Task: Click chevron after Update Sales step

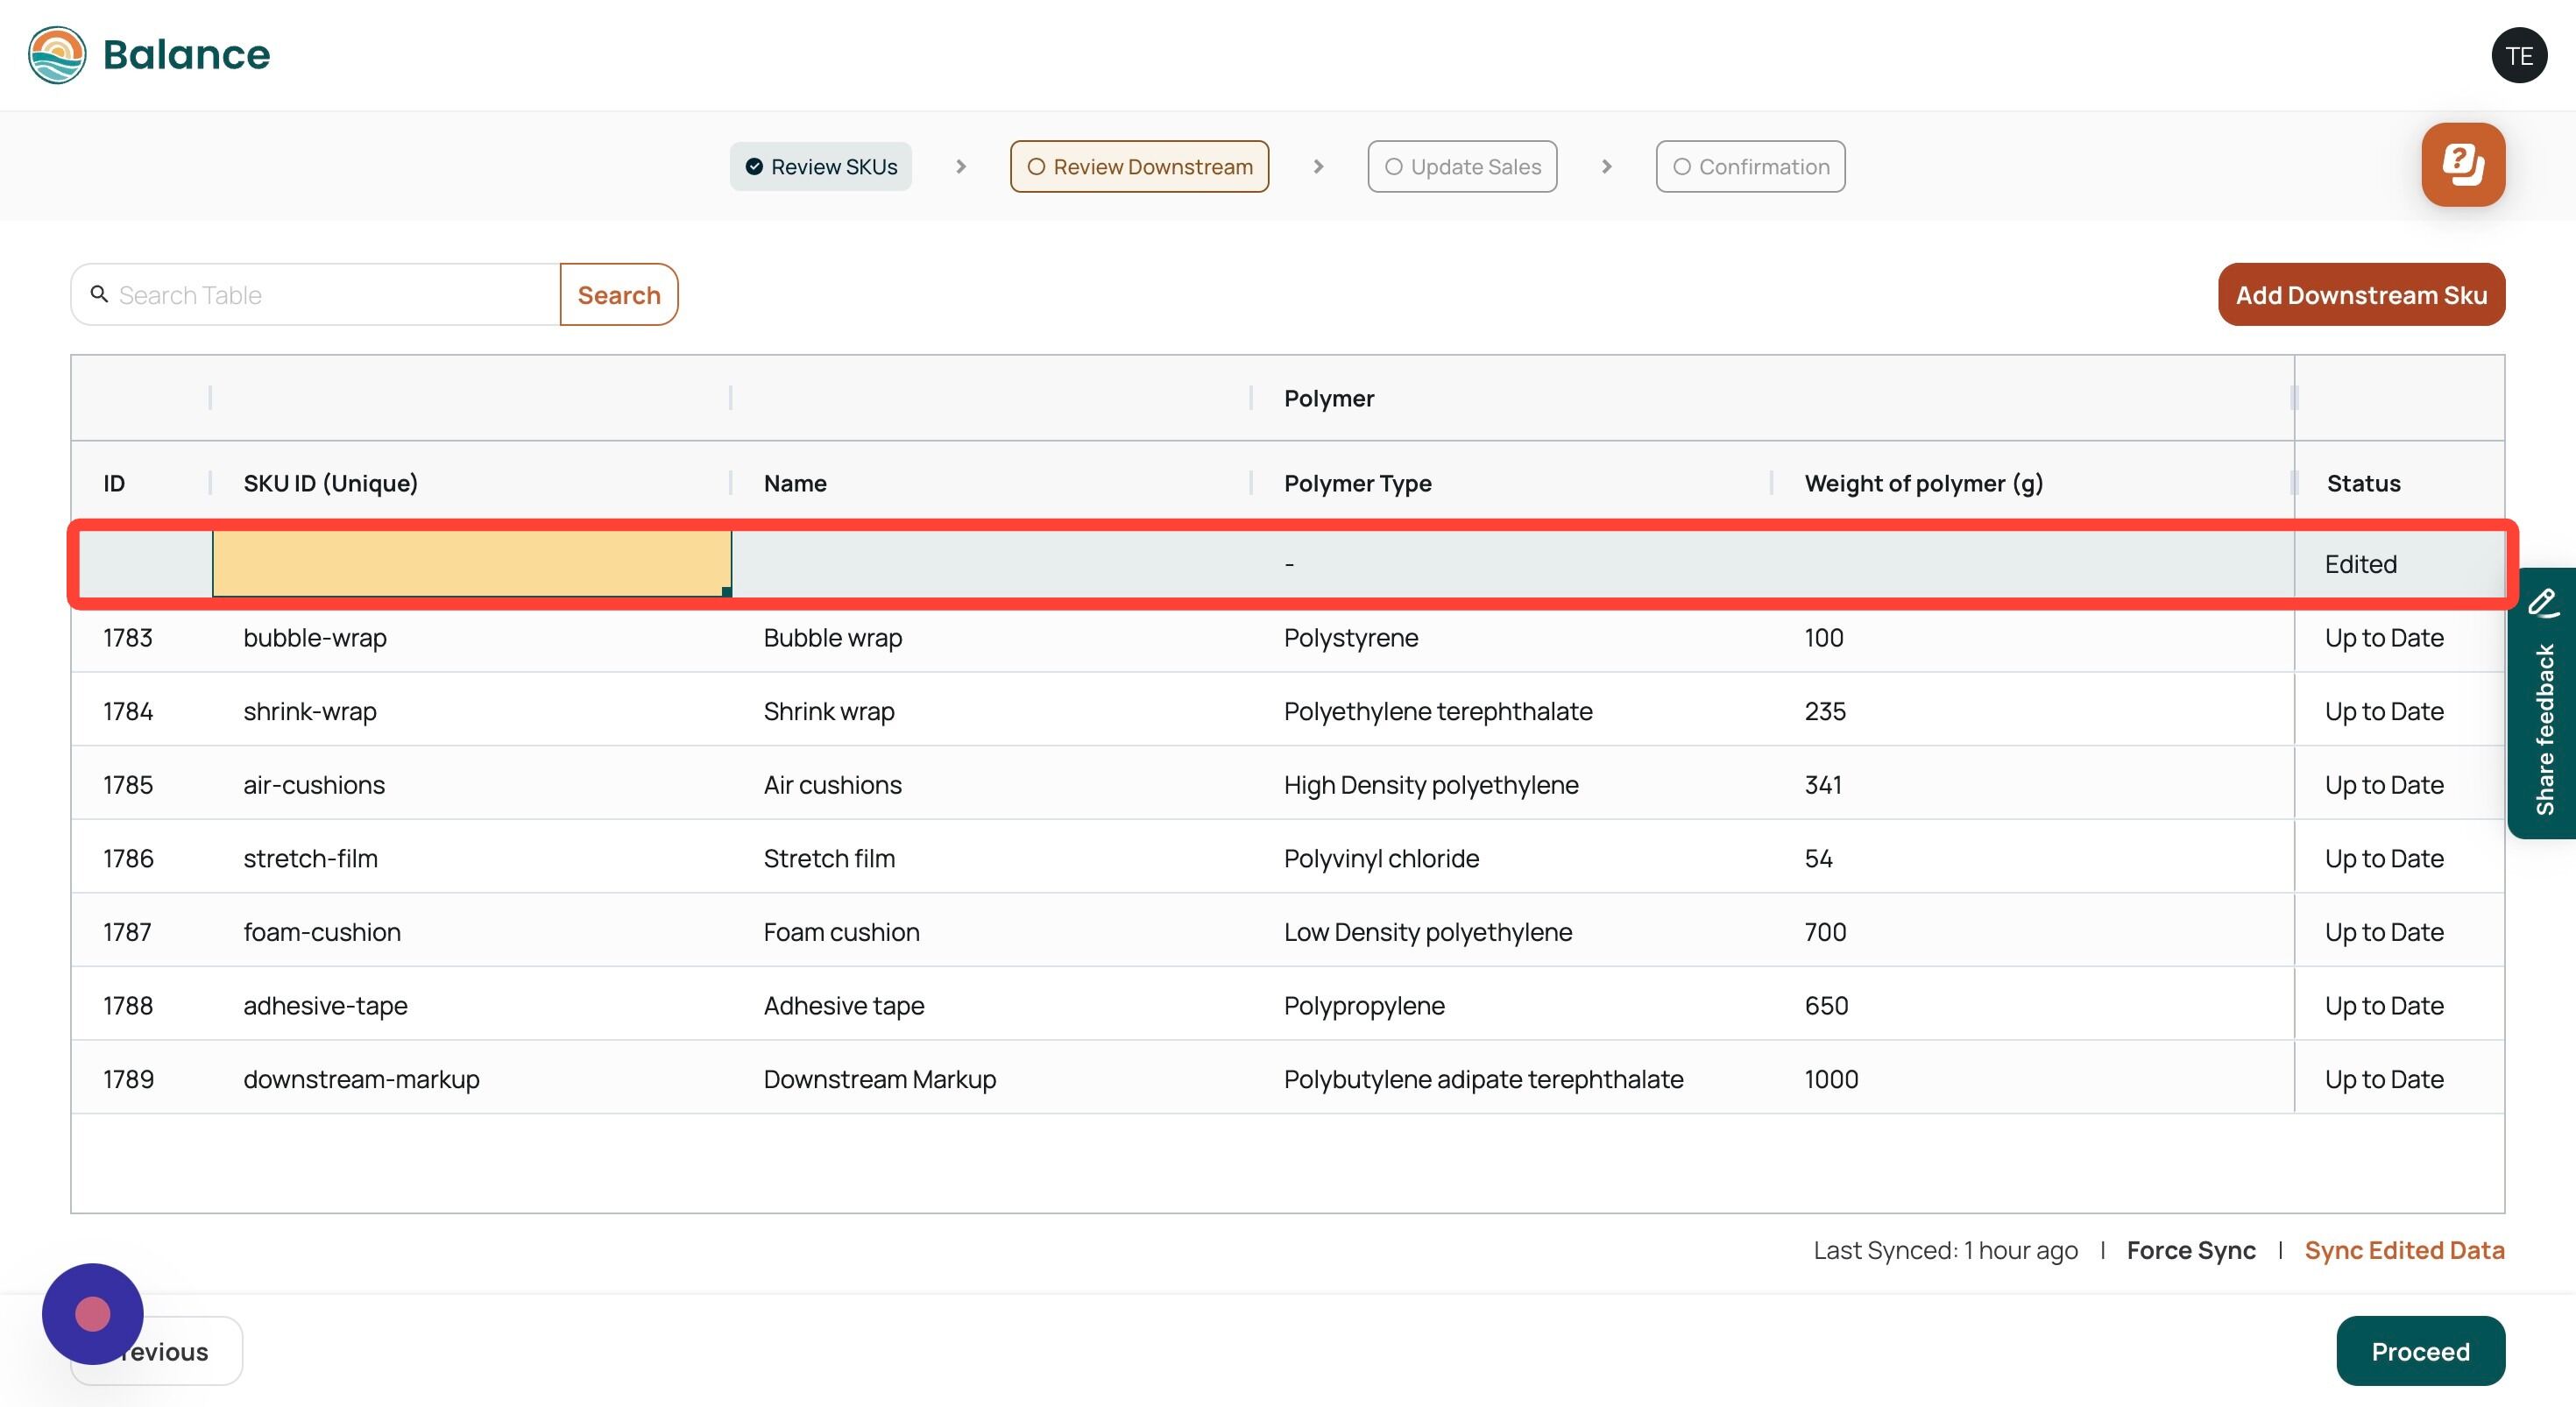Action: [x=1606, y=167]
